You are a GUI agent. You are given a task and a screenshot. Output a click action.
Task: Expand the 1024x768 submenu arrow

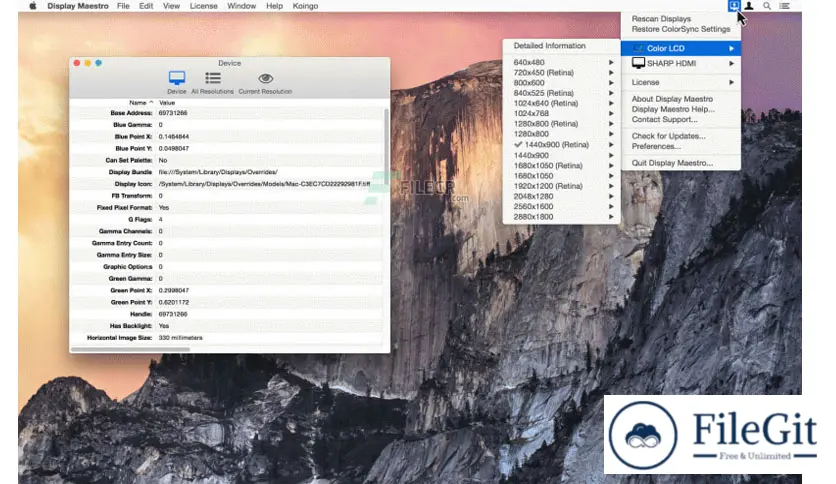coord(611,114)
